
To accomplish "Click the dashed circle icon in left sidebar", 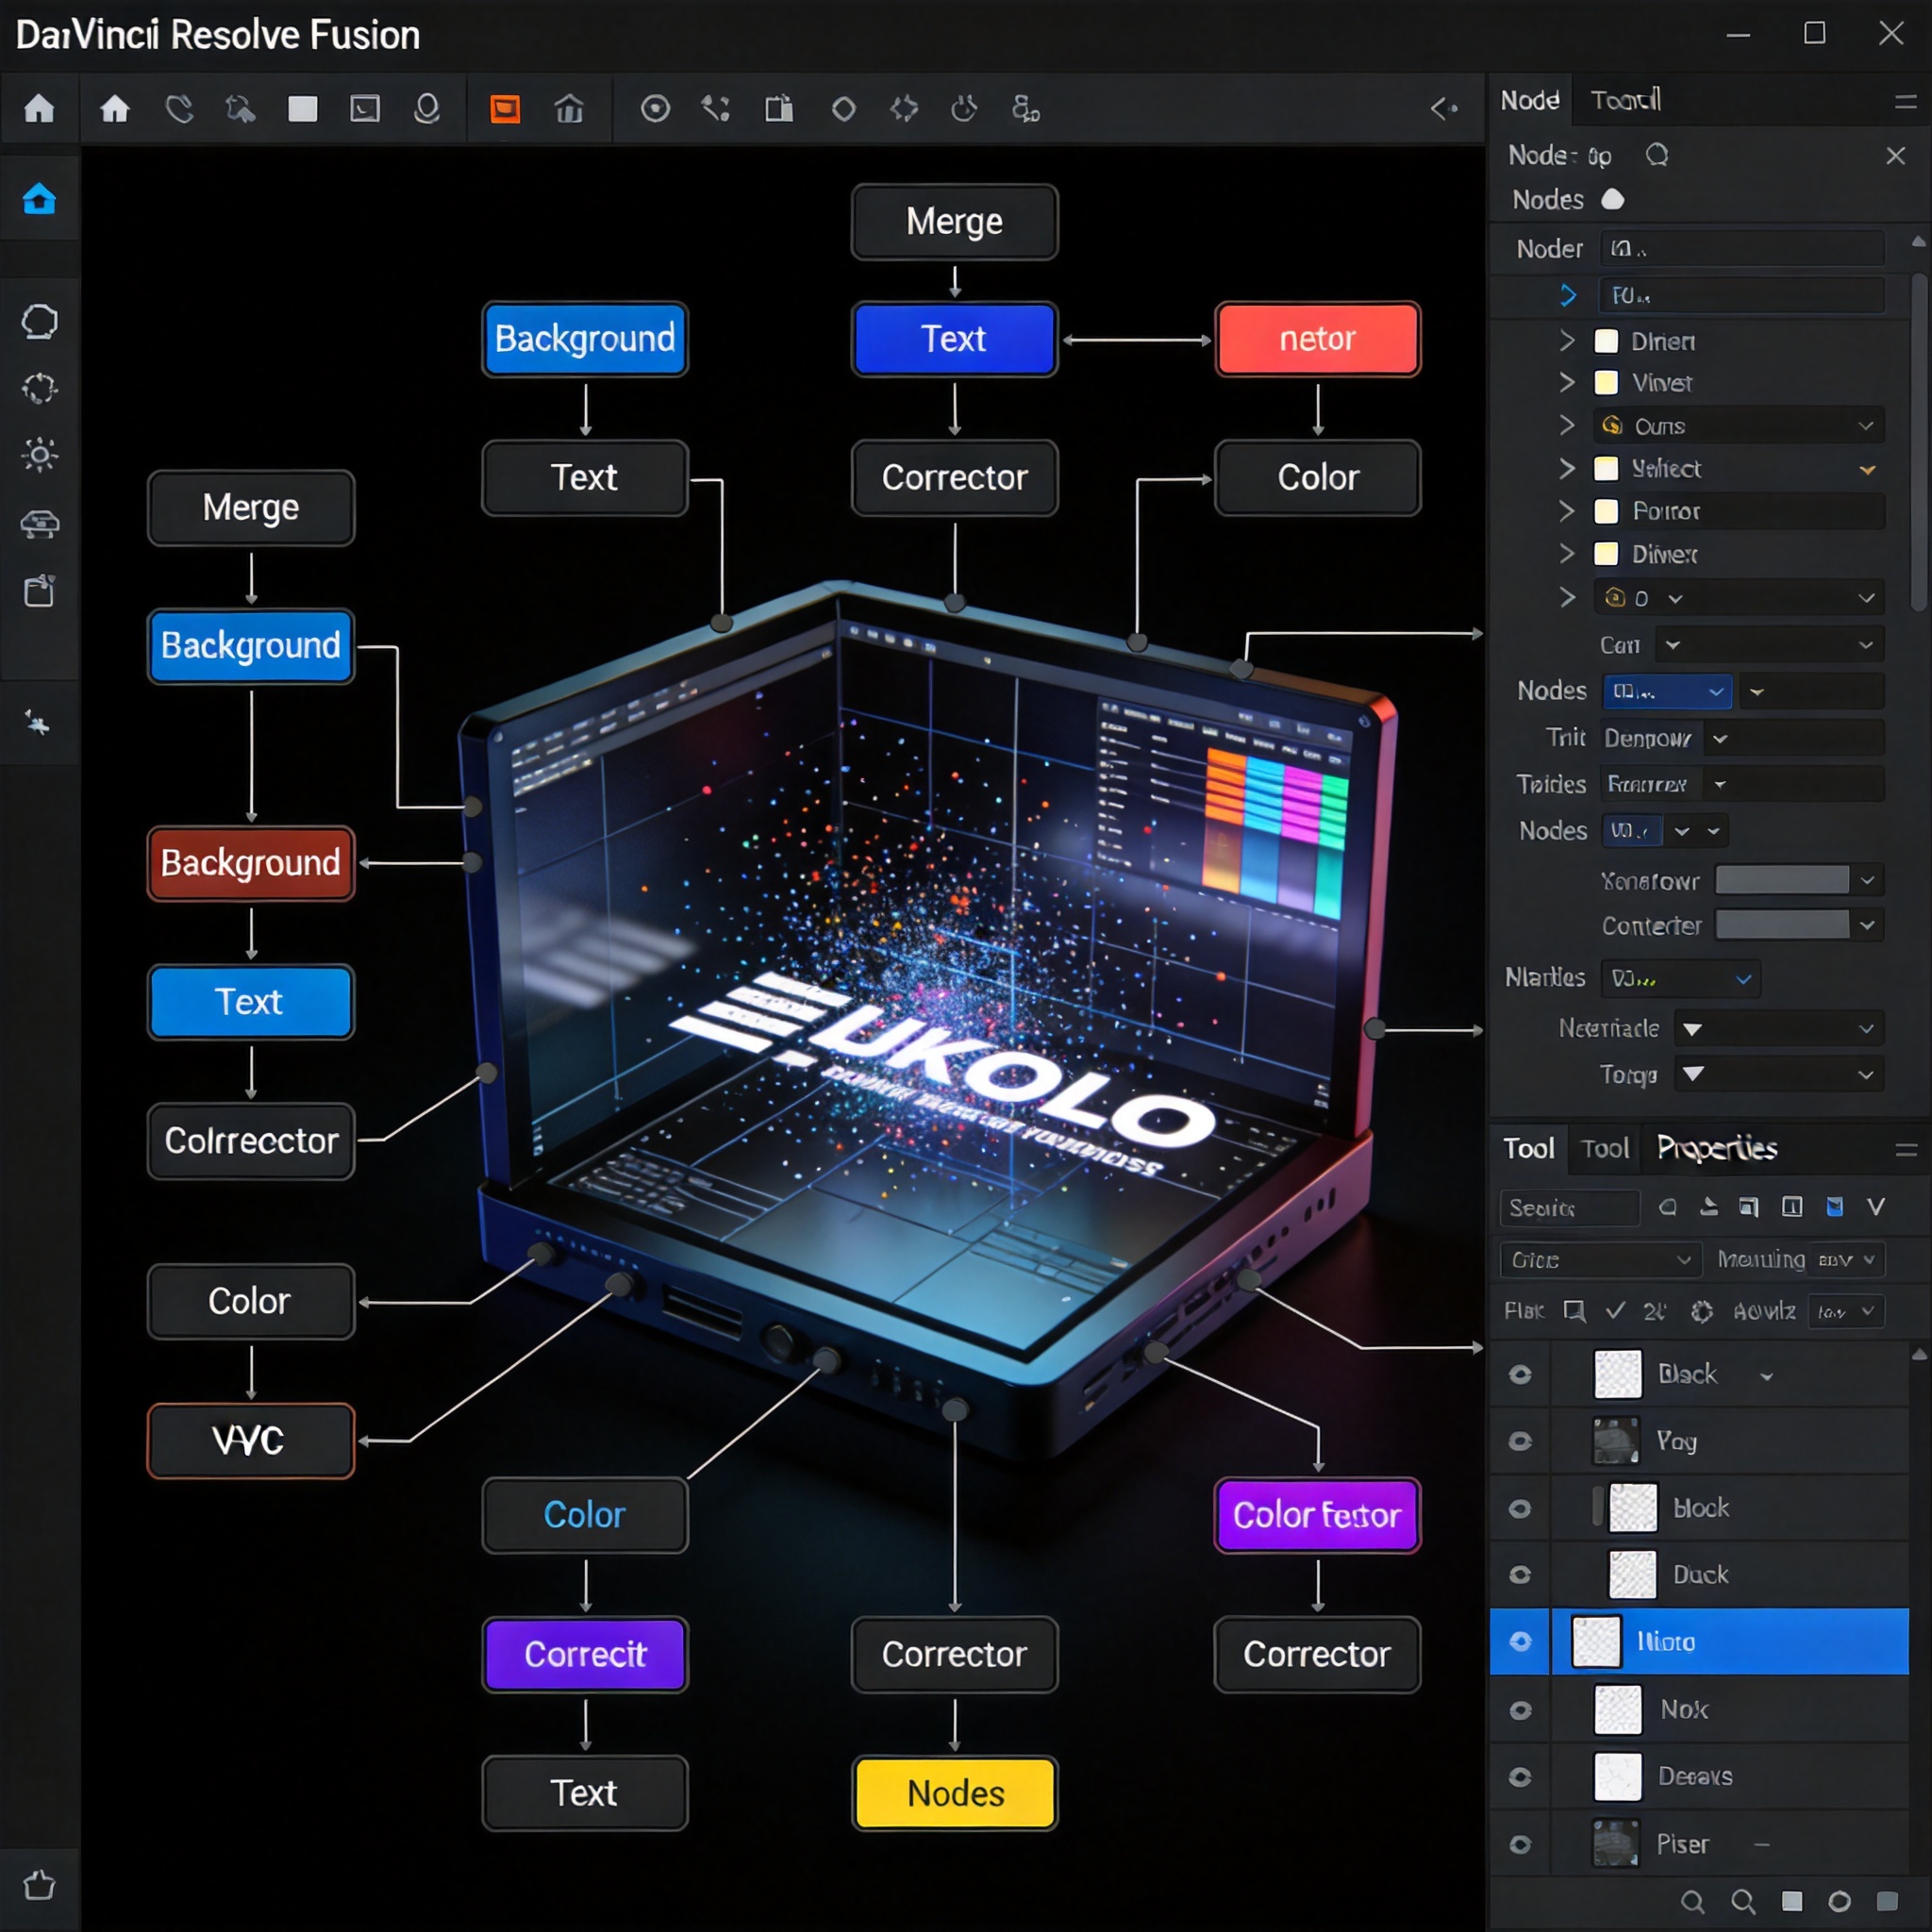I will pyautogui.click(x=39, y=389).
